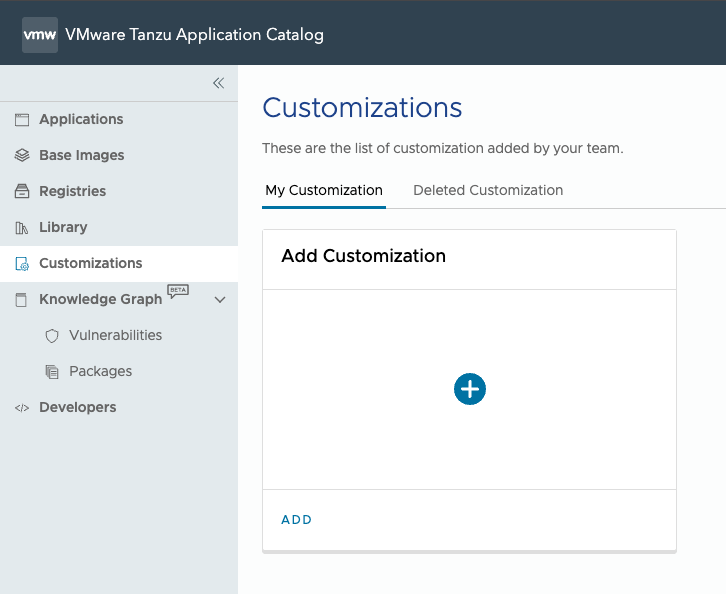Click VMware Tanzu Application Catalog title
The width and height of the screenshot is (726, 594).
click(x=194, y=35)
